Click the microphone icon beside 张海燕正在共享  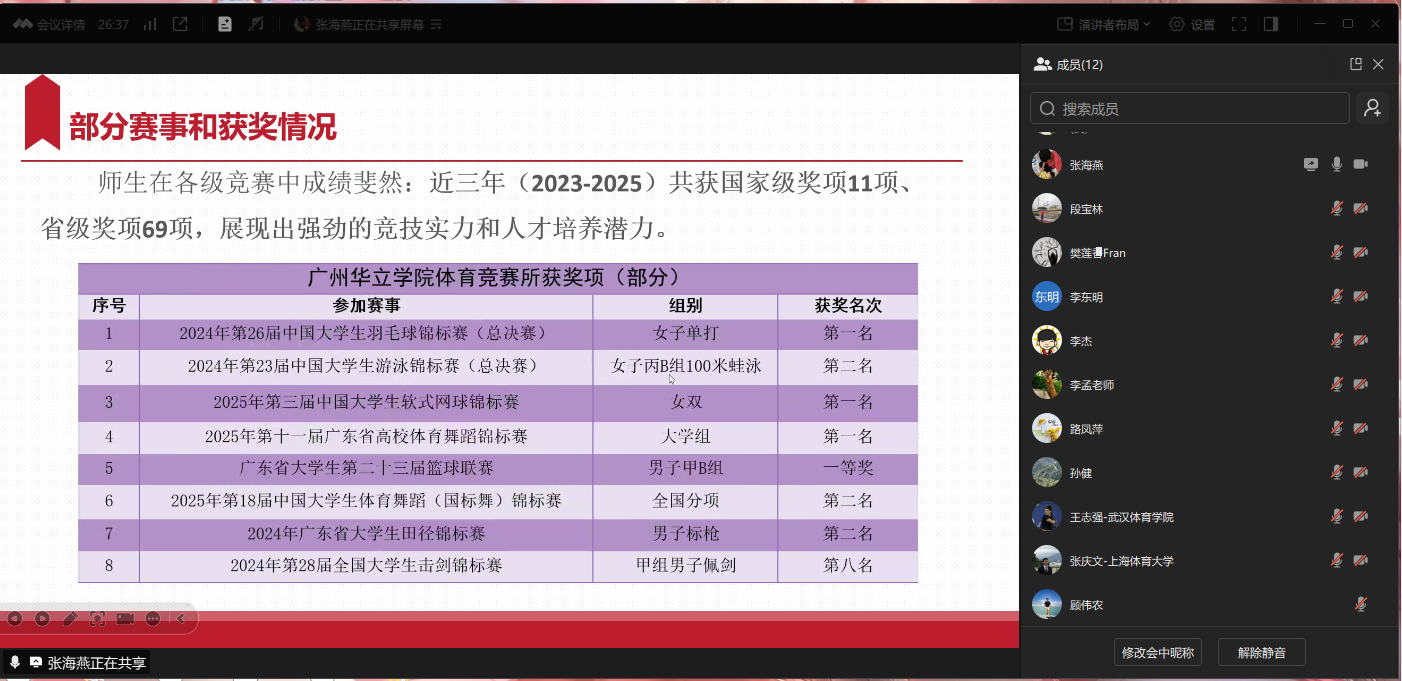tap(15, 662)
